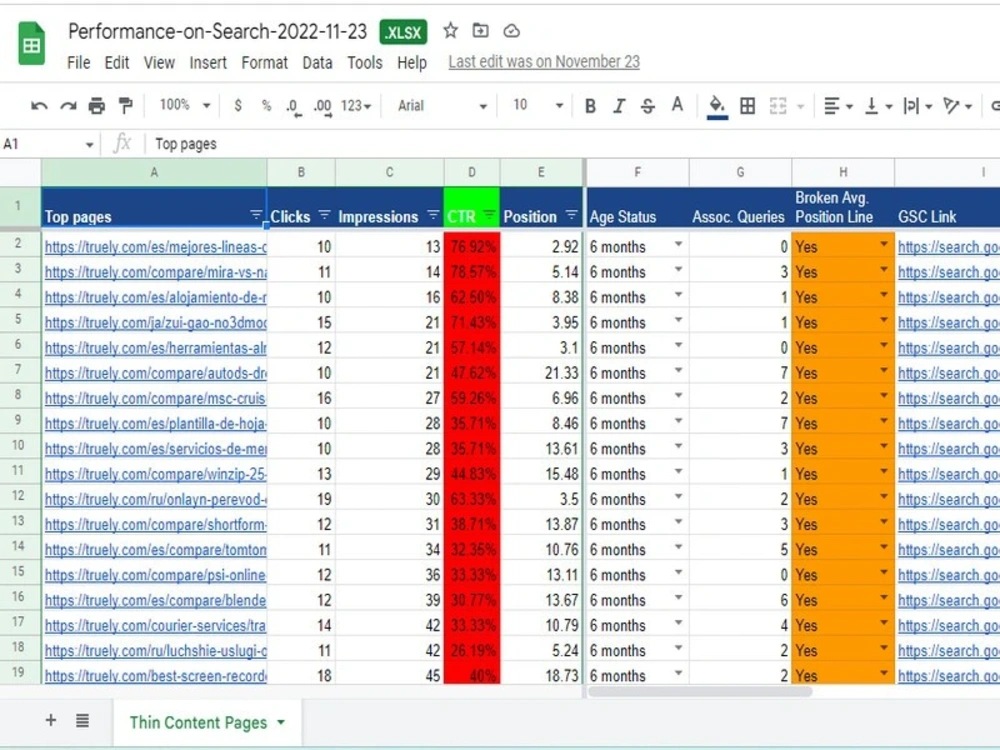The height and width of the screenshot is (750, 1000).
Task: Open the font size dropdown
Action: (538, 106)
